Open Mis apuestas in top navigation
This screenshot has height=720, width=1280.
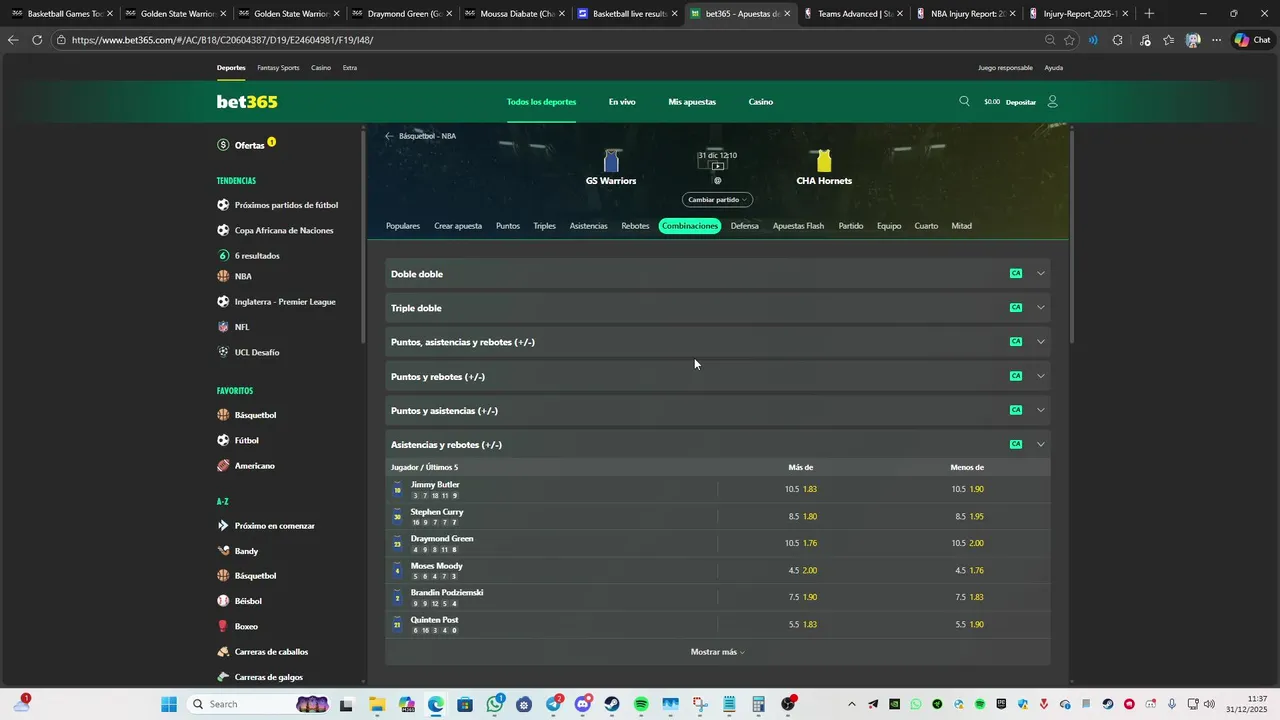pos(692,102)
